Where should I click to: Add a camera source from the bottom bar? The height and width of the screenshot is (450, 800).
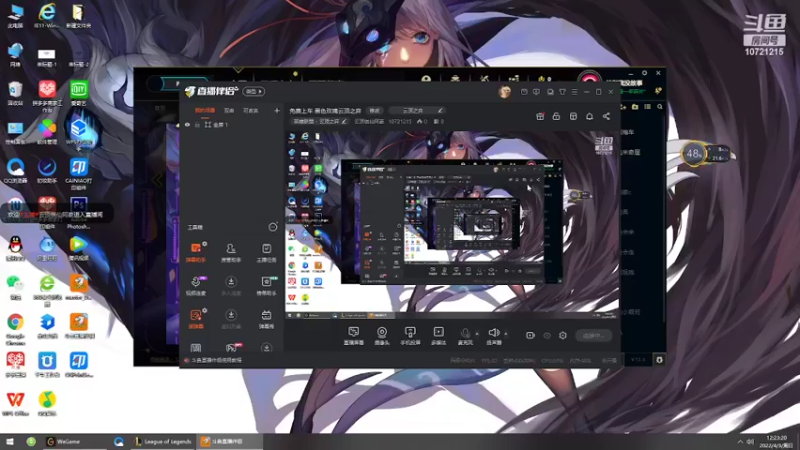tap(382, 336)
